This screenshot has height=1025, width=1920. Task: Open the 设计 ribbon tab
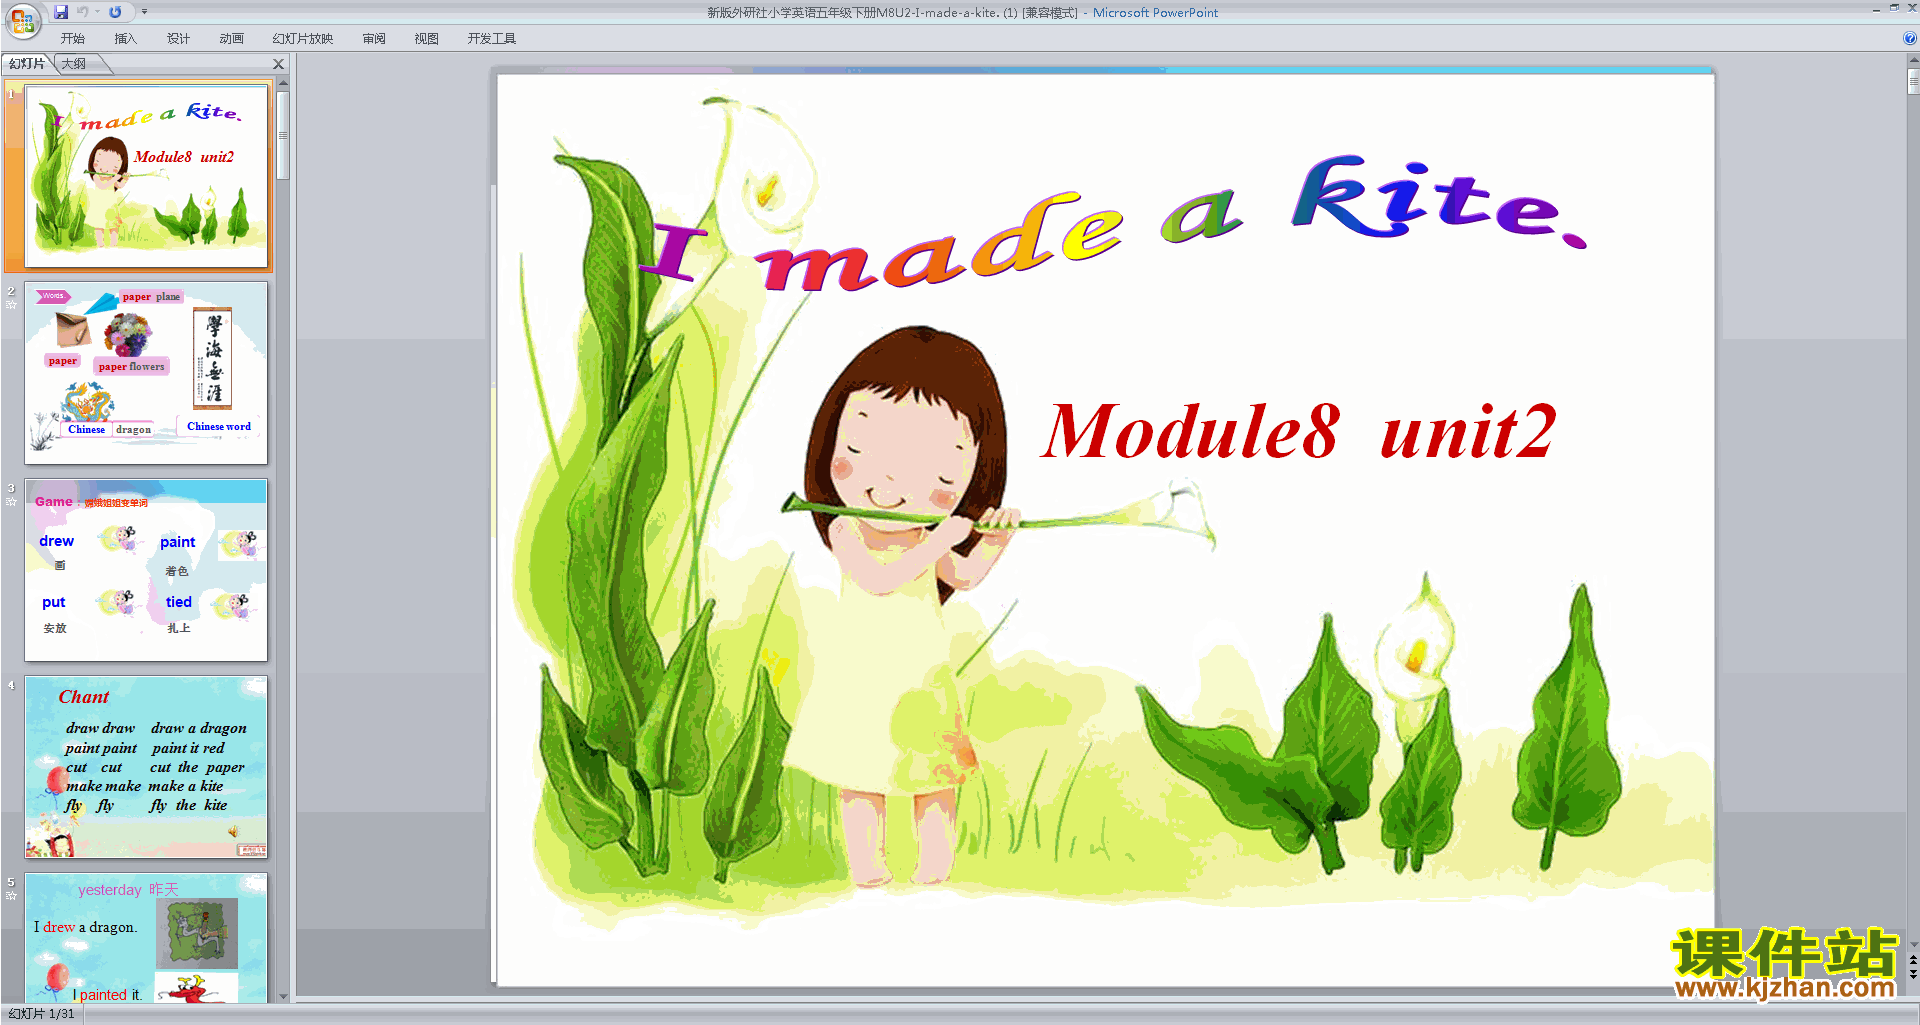click(x=178, y=39)
